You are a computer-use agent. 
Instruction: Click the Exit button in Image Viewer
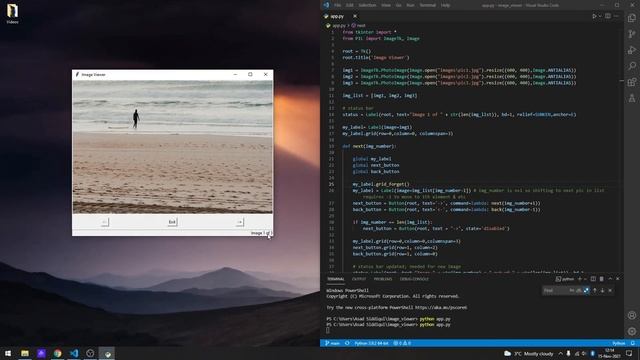pyautogui.click(x=172, y=222)
